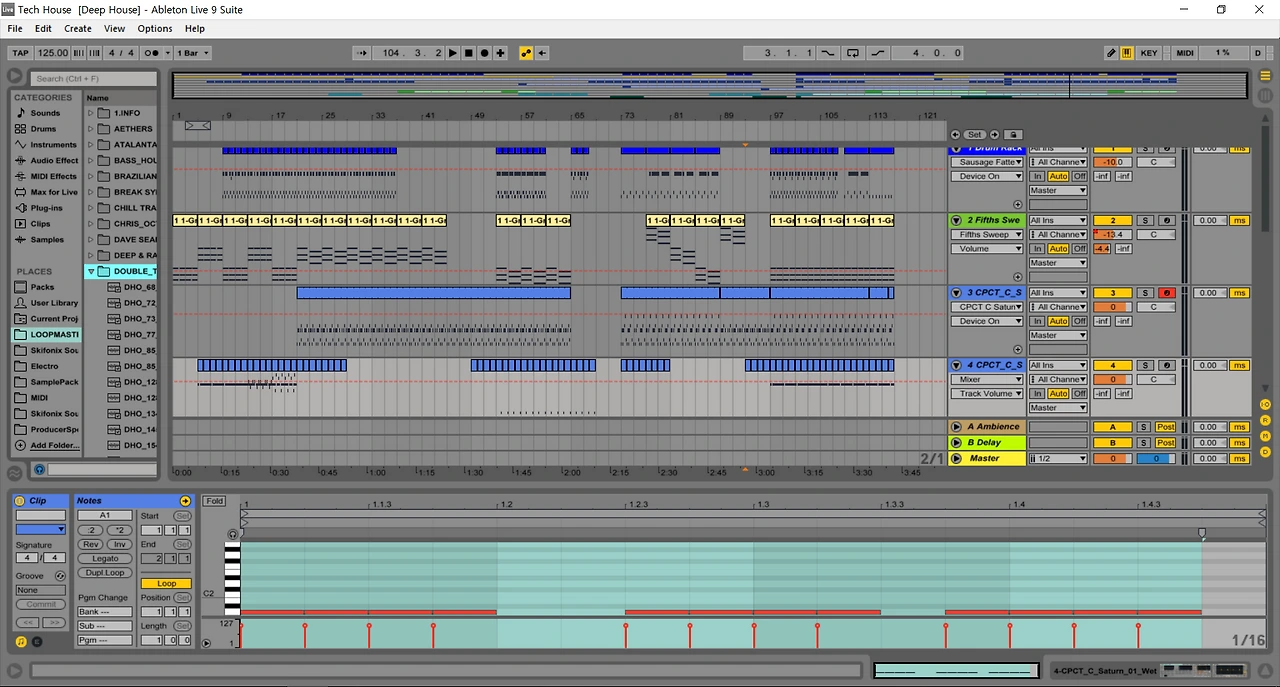Viewport: 1280px width, 687px height.
Task: Click the metronome toggle in transport bar
Action: click(152, 53)
